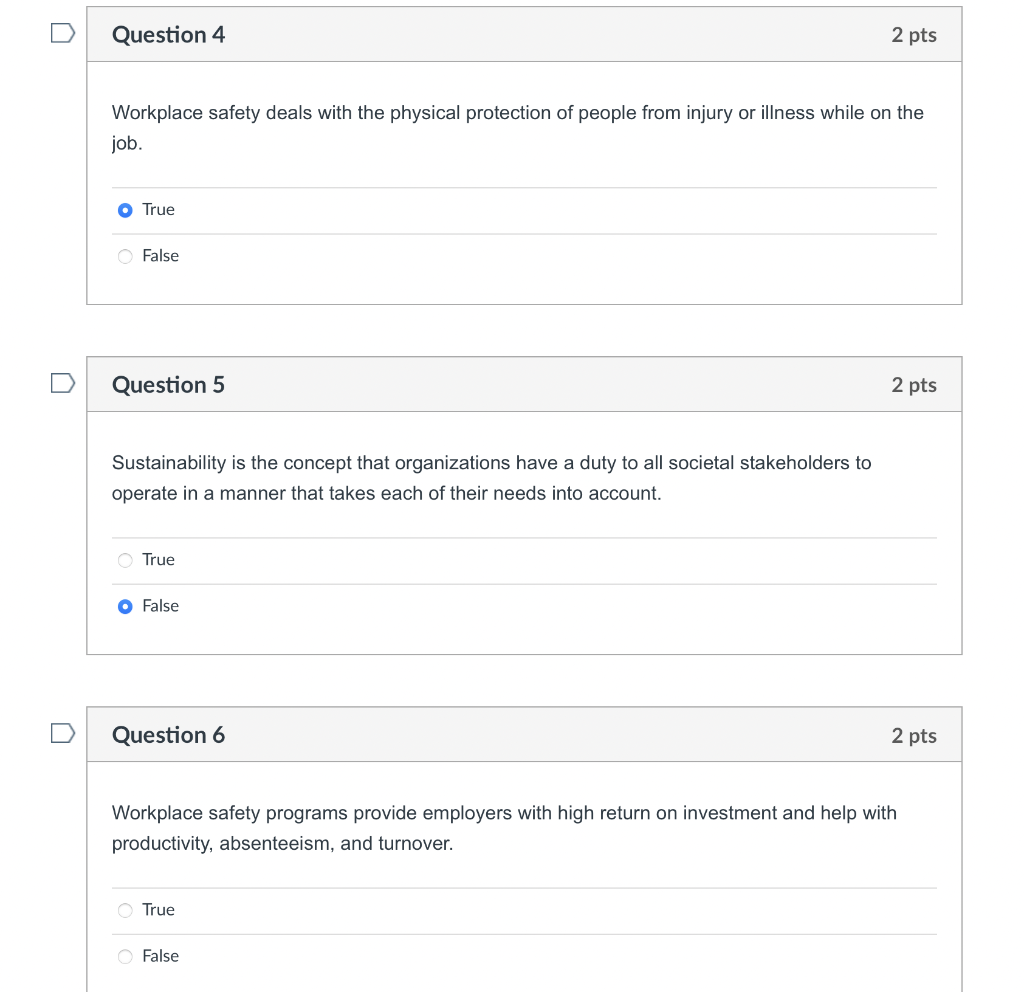Click the '2 pts' label on Question 5
1024x992 pixels.
(913, 385)
